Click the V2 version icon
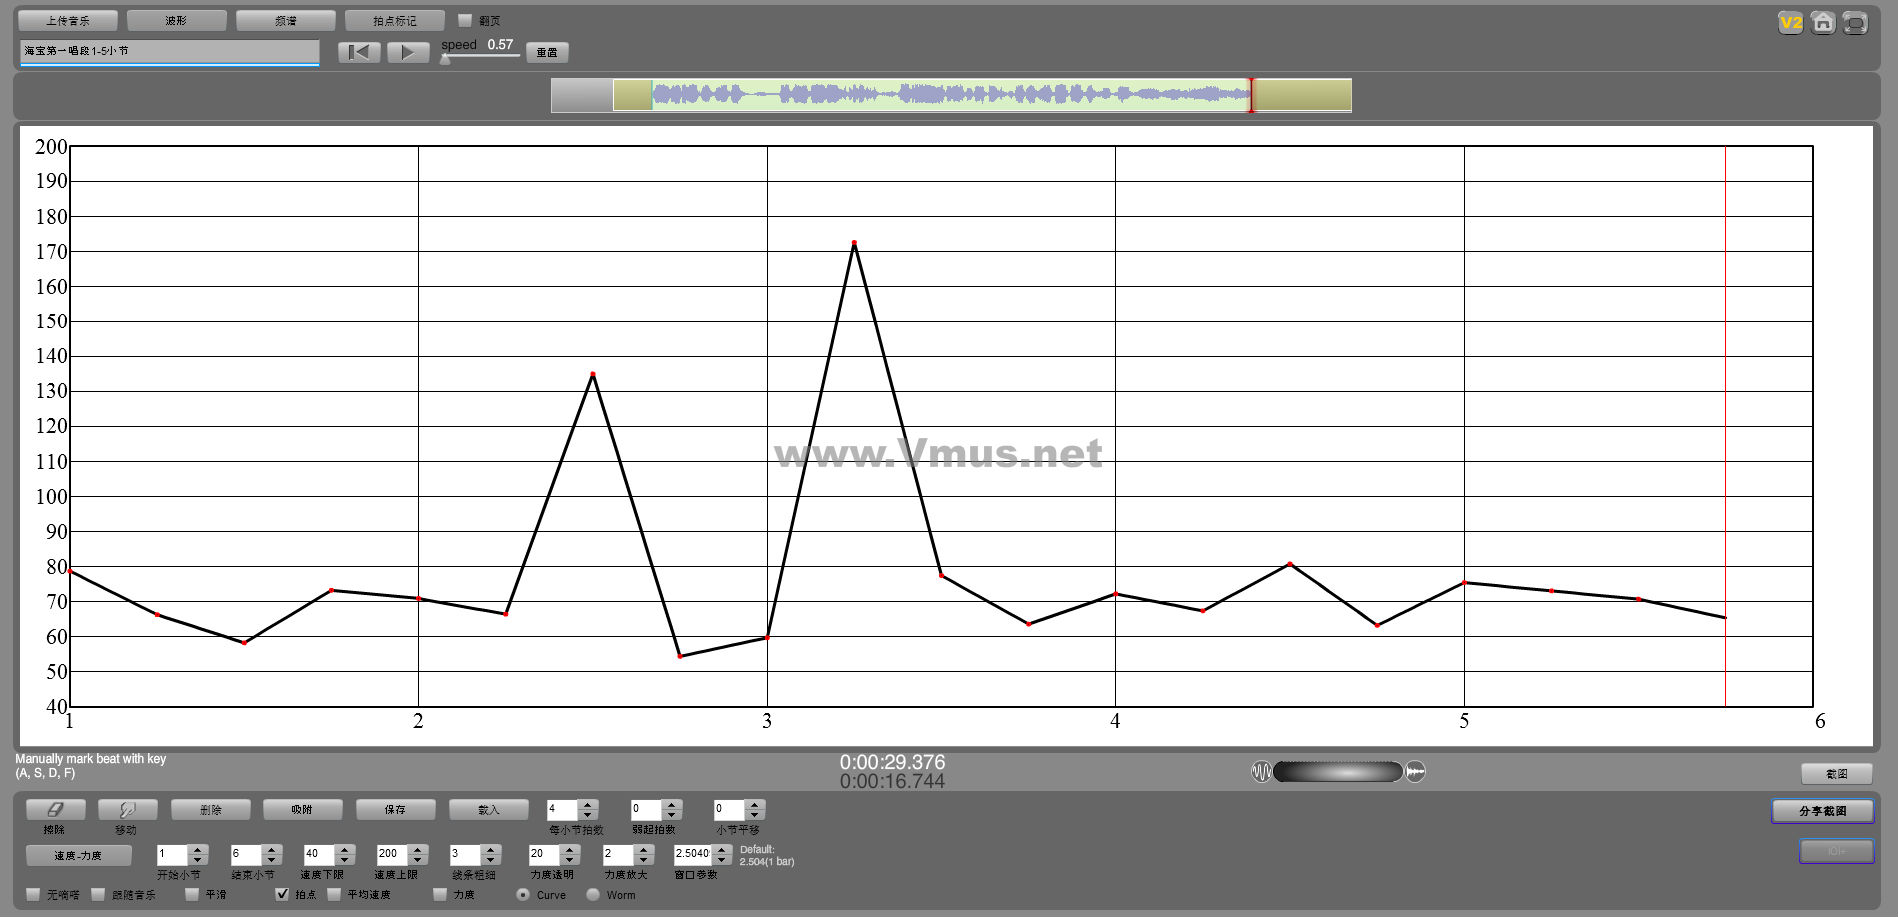Viewport: 1898px width, 917px height. click(1790, 23)
